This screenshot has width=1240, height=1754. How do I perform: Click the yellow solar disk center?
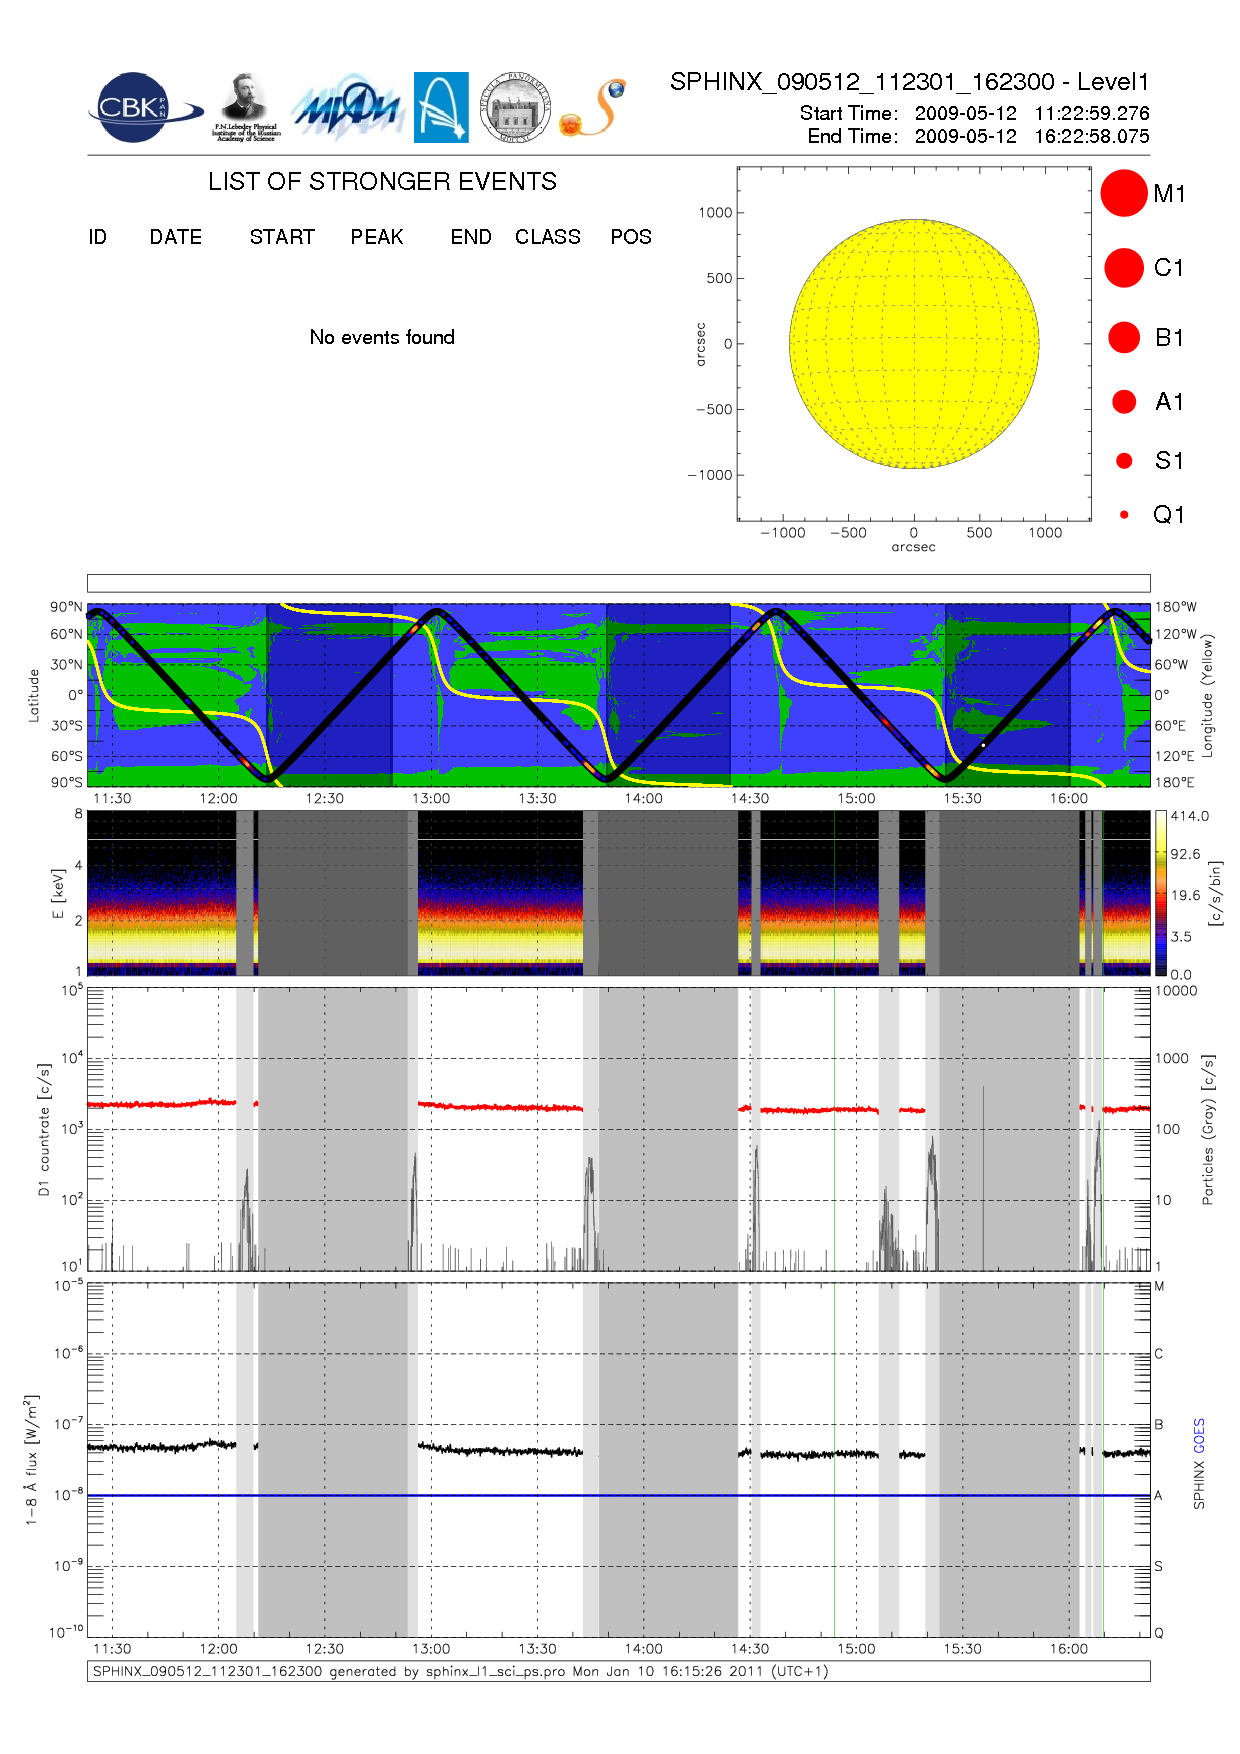click(914, 344)
